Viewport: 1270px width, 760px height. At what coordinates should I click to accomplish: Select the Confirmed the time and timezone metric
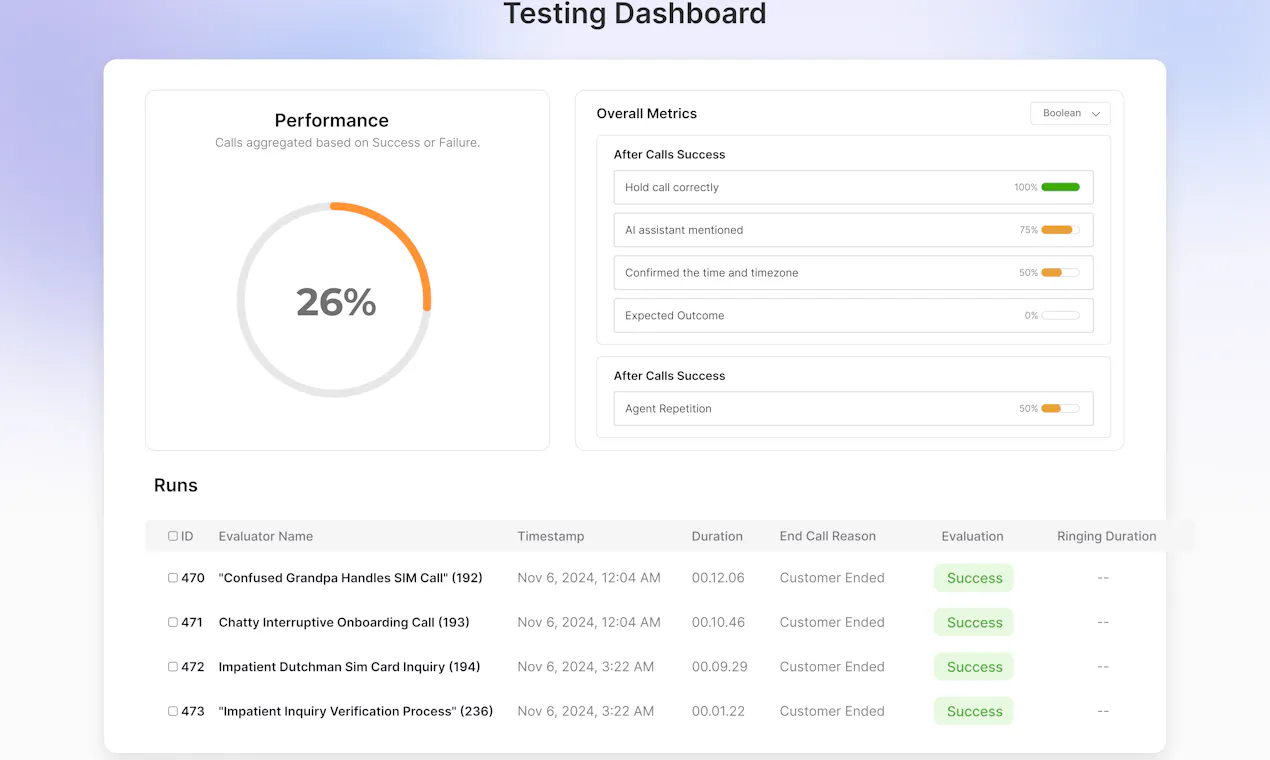(x=853, y=273)
